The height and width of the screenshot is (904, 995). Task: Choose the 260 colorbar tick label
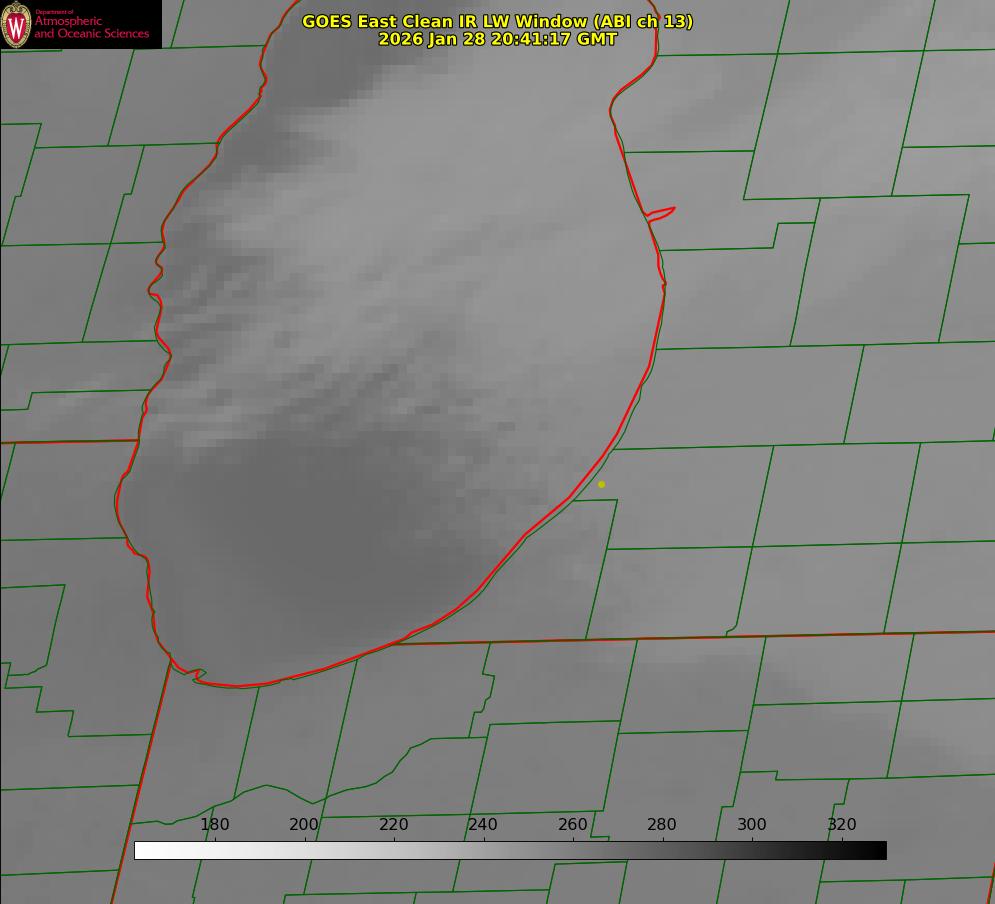click(x=573, y=825)
